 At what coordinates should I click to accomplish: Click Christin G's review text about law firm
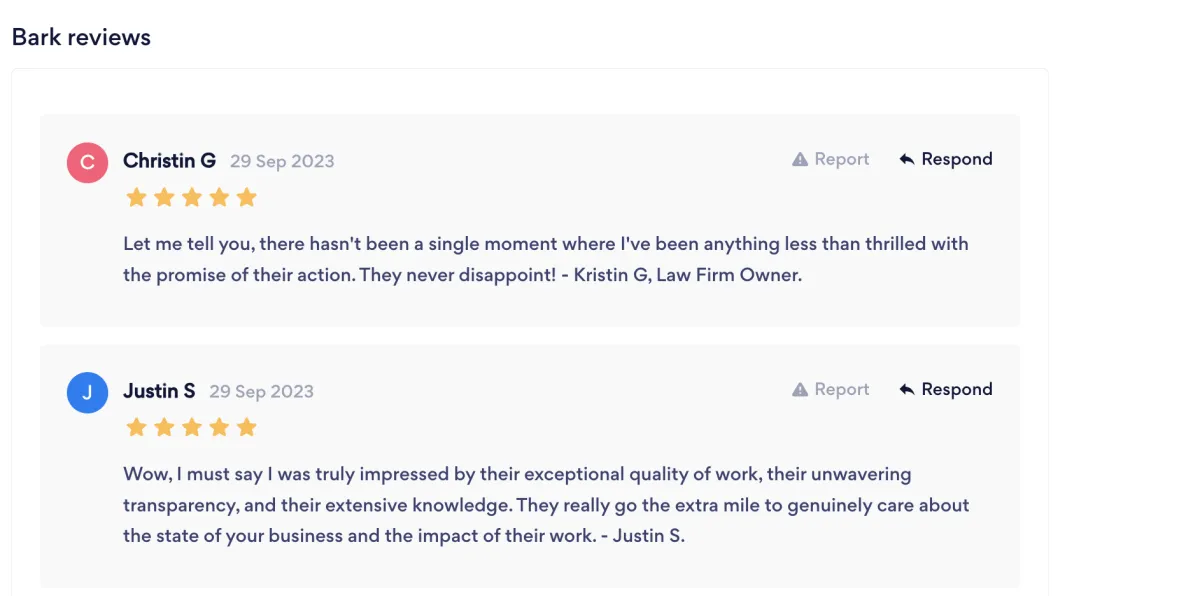pyautogui.click(x=546, y=259)
